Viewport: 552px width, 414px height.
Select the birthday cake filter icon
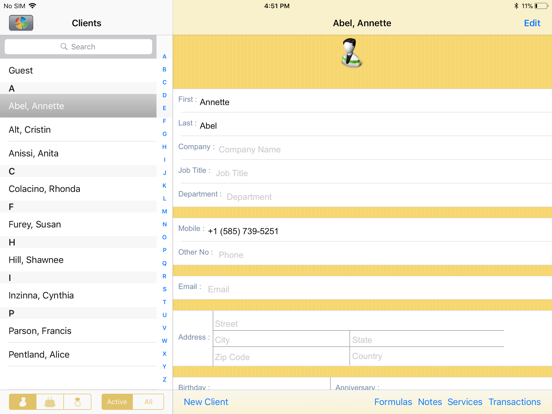(50, 402)
